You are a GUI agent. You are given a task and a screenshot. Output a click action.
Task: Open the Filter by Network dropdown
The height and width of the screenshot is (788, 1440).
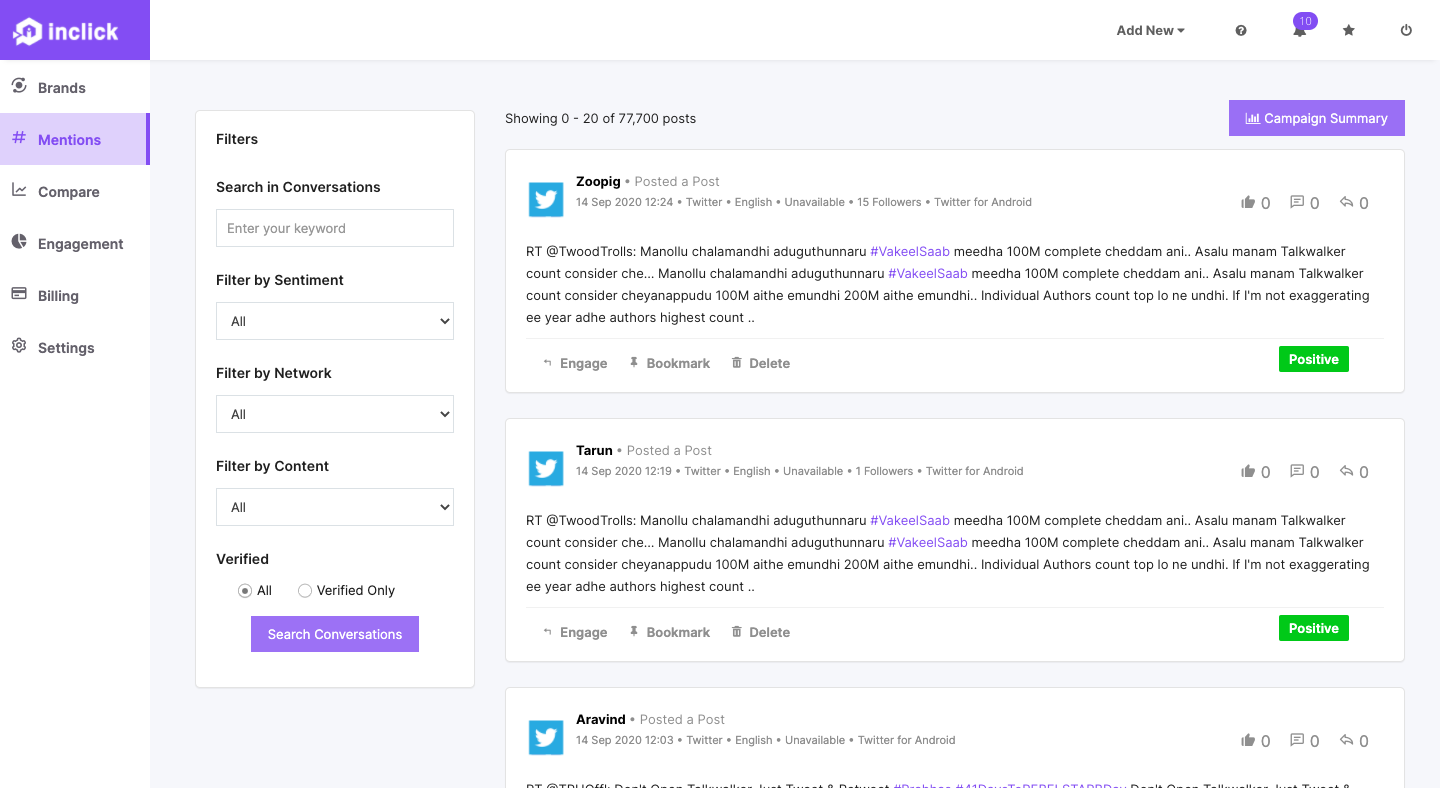[335, 414]
